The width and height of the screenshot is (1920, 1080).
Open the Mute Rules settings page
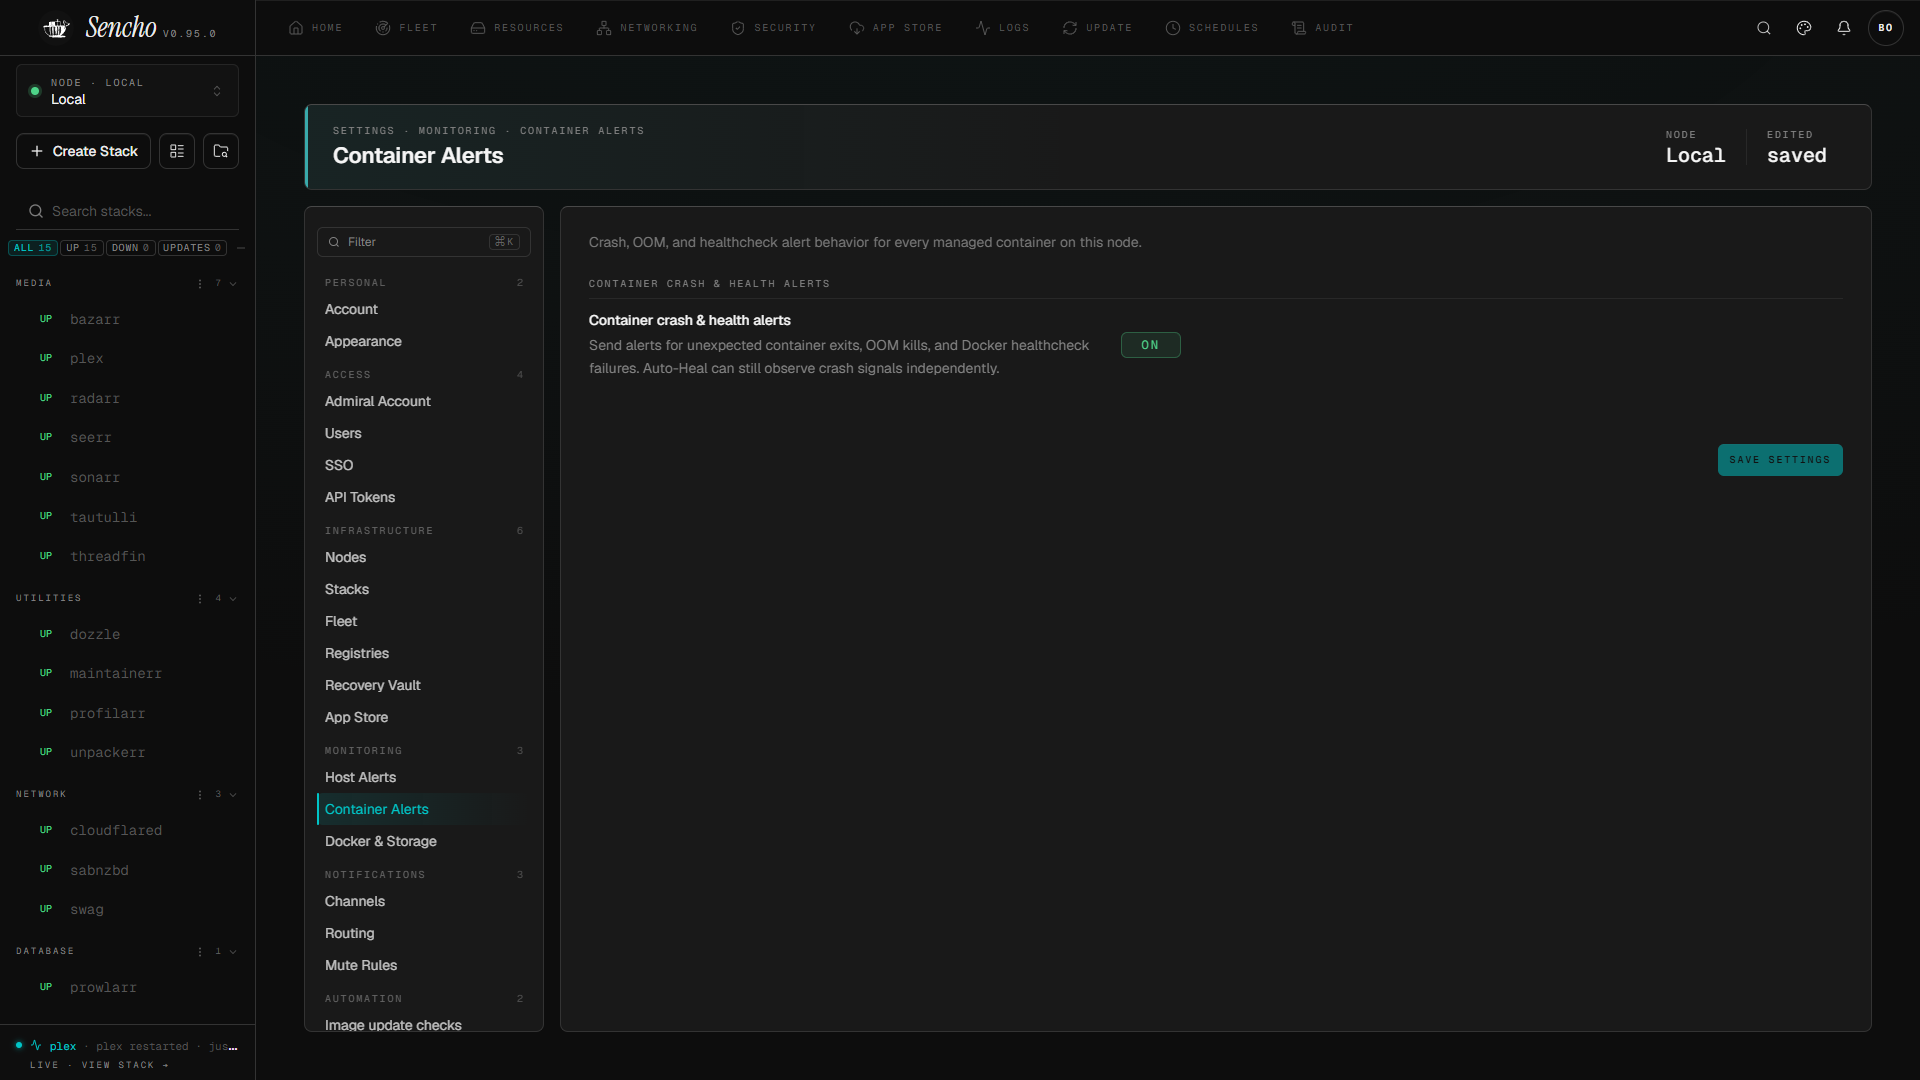pos(424,965)
